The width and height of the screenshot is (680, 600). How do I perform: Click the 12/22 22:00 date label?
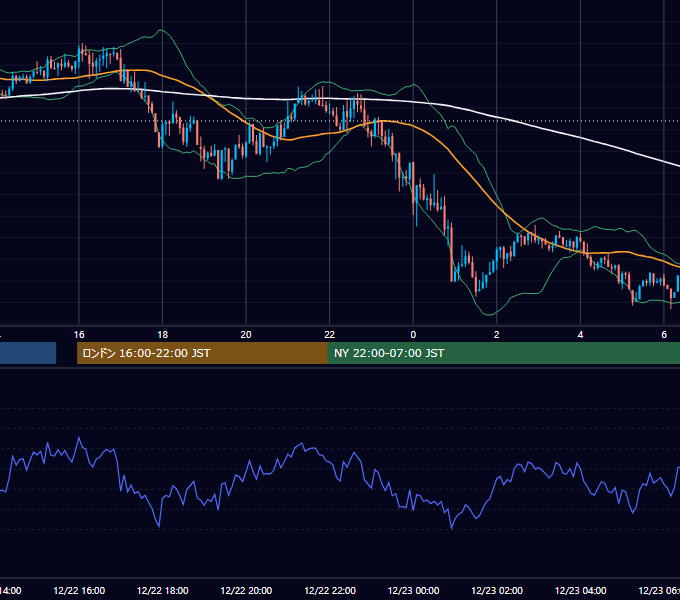(x=330, y=590)
